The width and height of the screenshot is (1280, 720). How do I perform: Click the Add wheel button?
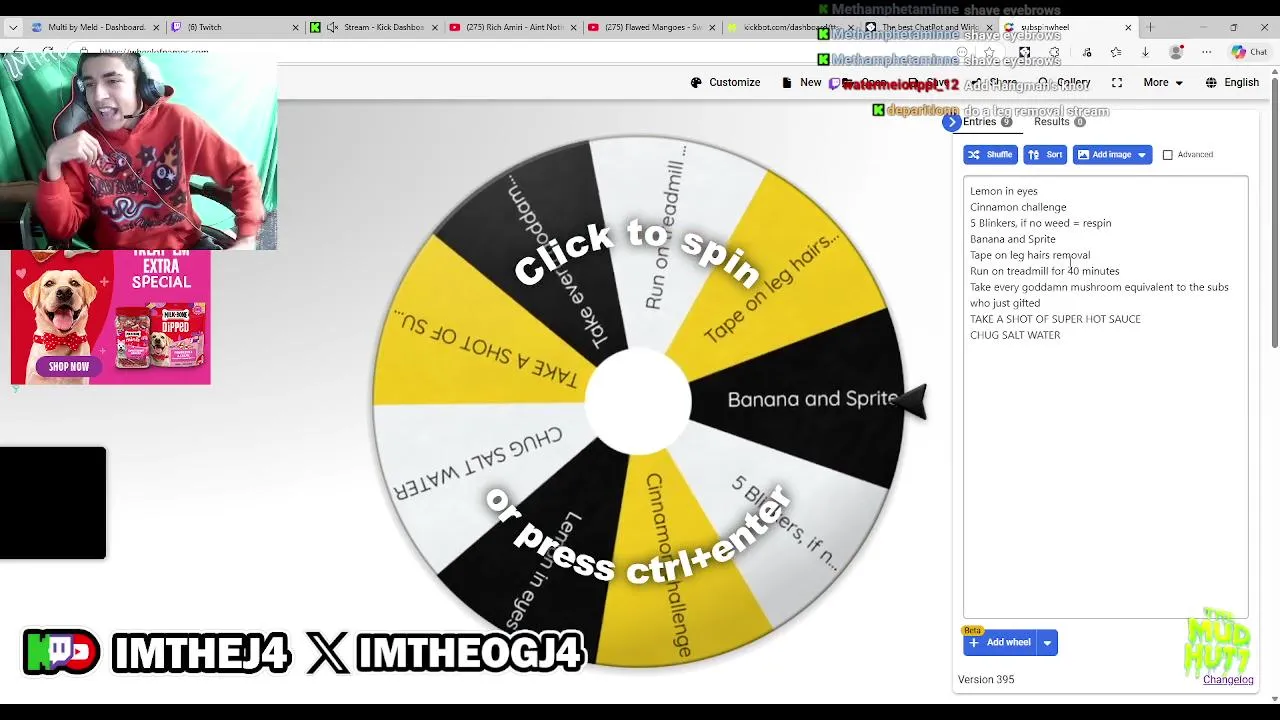point(1000,643)
